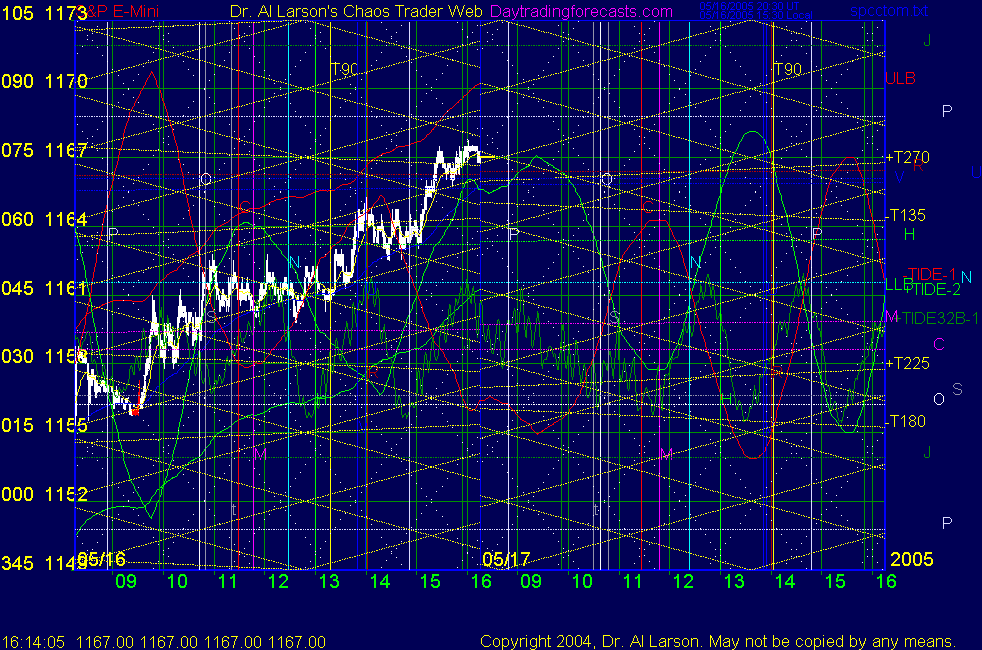982x650 pixels.
Task: Select the "060 1164" price axis label
Action: (x=44, y=219)
